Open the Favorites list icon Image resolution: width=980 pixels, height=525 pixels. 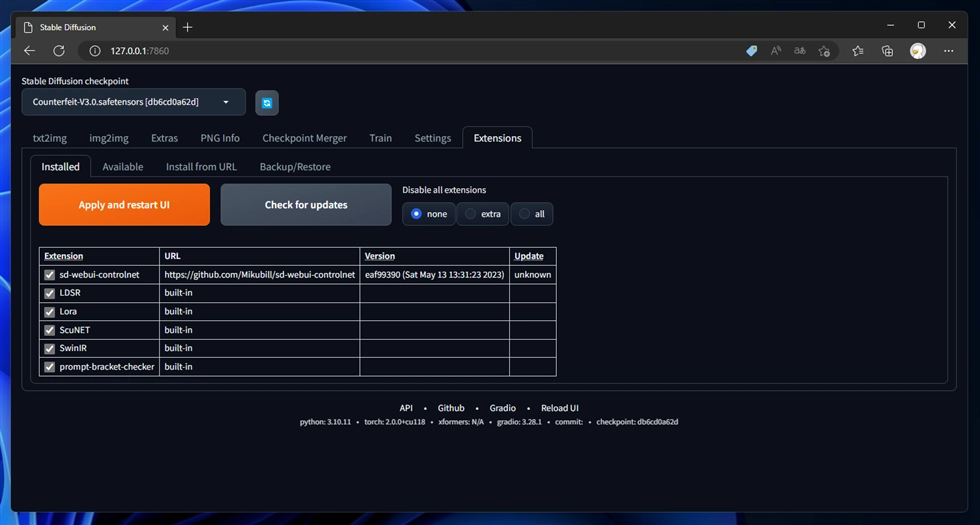click(x=858, y=51)
